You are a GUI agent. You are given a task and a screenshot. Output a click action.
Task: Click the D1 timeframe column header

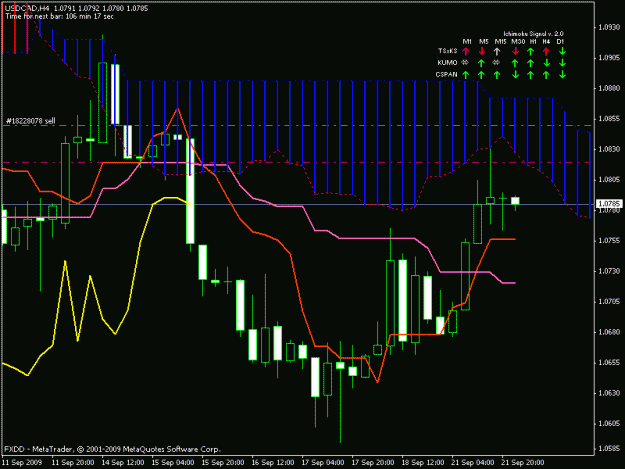pyautogui.click(x=560, y=41)
